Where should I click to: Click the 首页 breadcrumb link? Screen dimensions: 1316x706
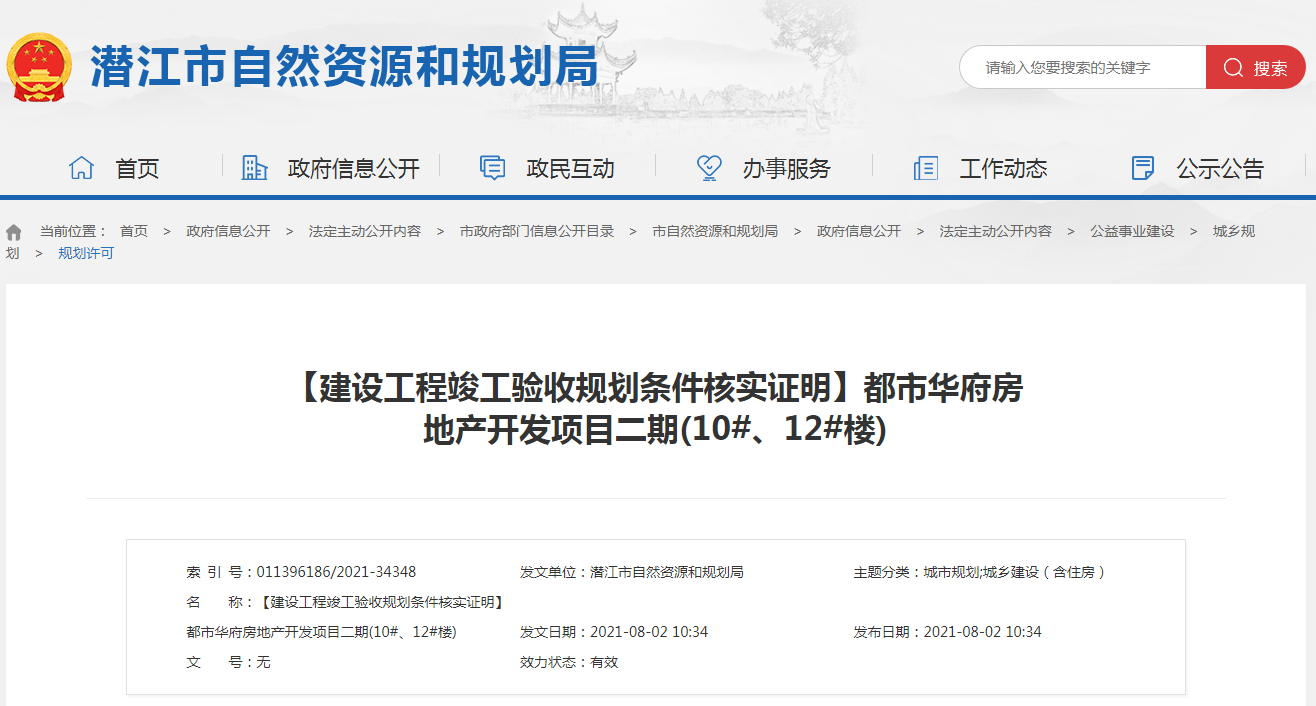coord(134,231)
